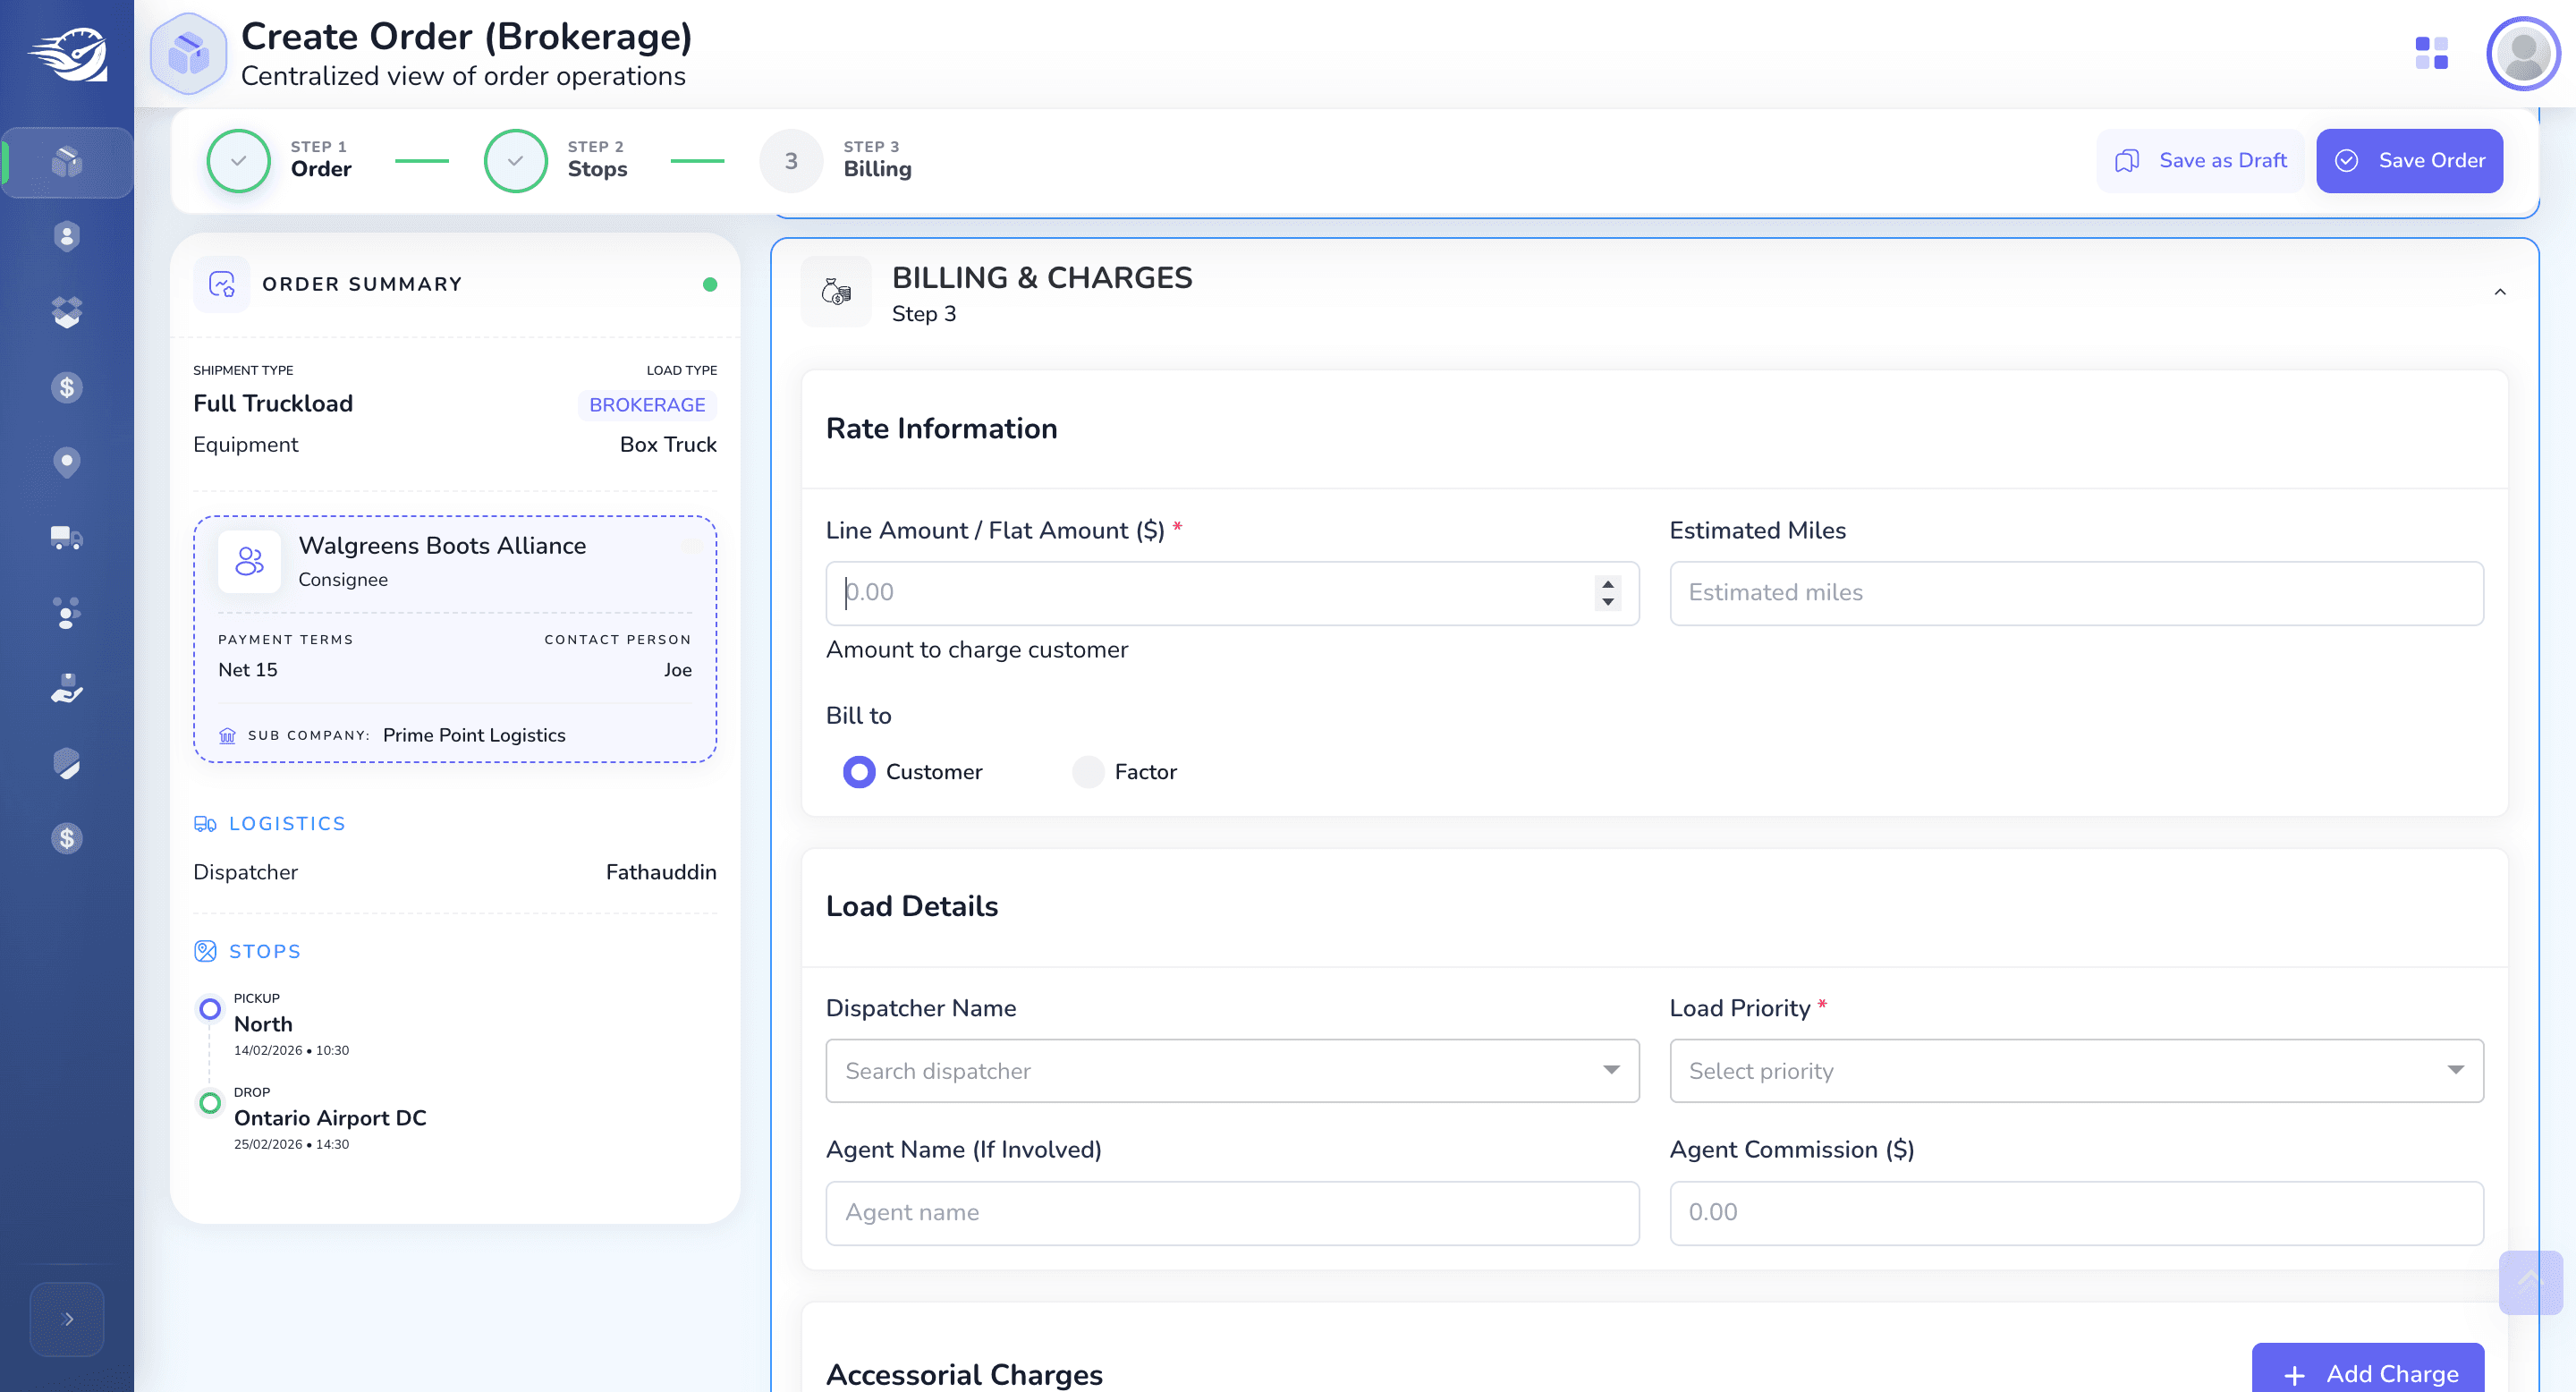The height and width of the screenshot is (1392, 2576).
Task: Open the upper dollar sign sidebar icon
Action: click(67, 387)
